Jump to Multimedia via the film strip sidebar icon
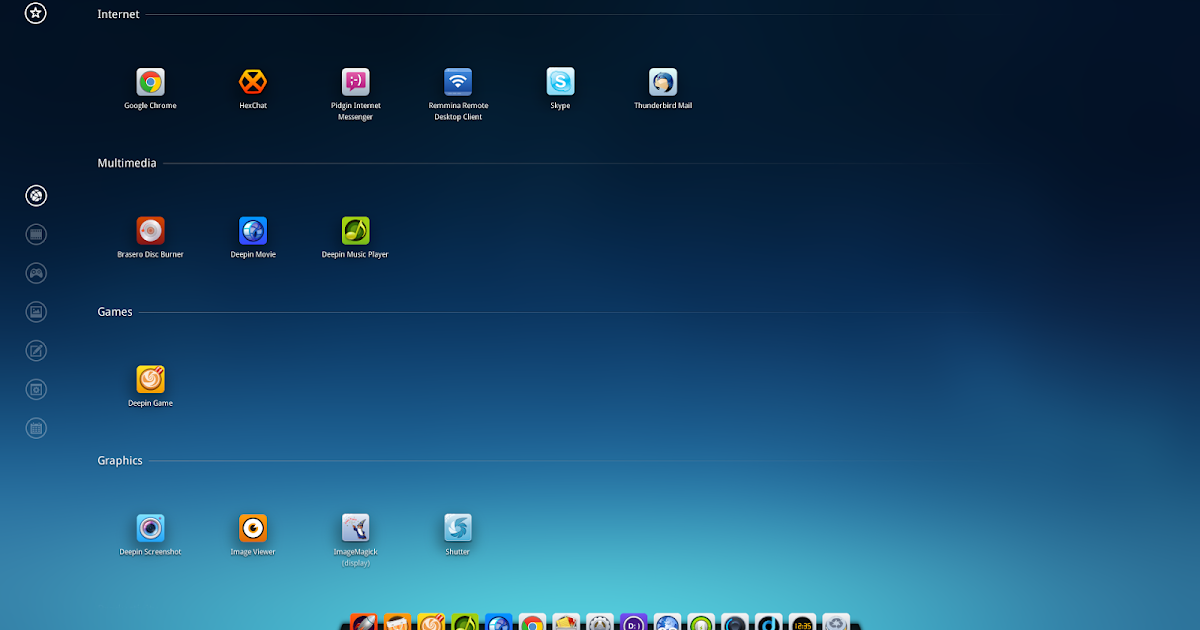 click(36, 235)
